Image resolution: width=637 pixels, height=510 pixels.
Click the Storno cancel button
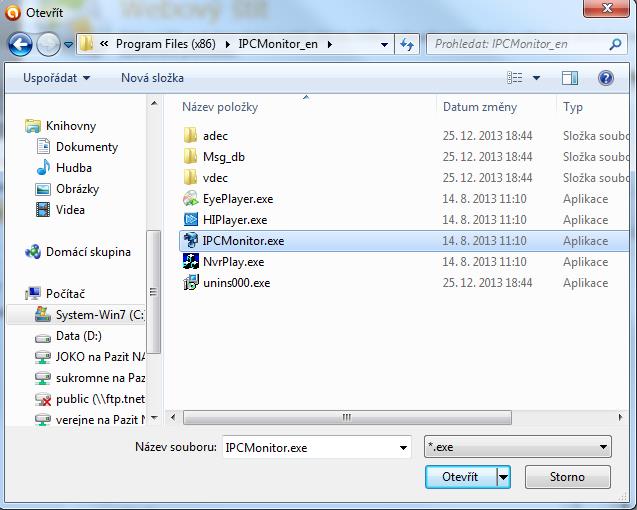(567, 477)
